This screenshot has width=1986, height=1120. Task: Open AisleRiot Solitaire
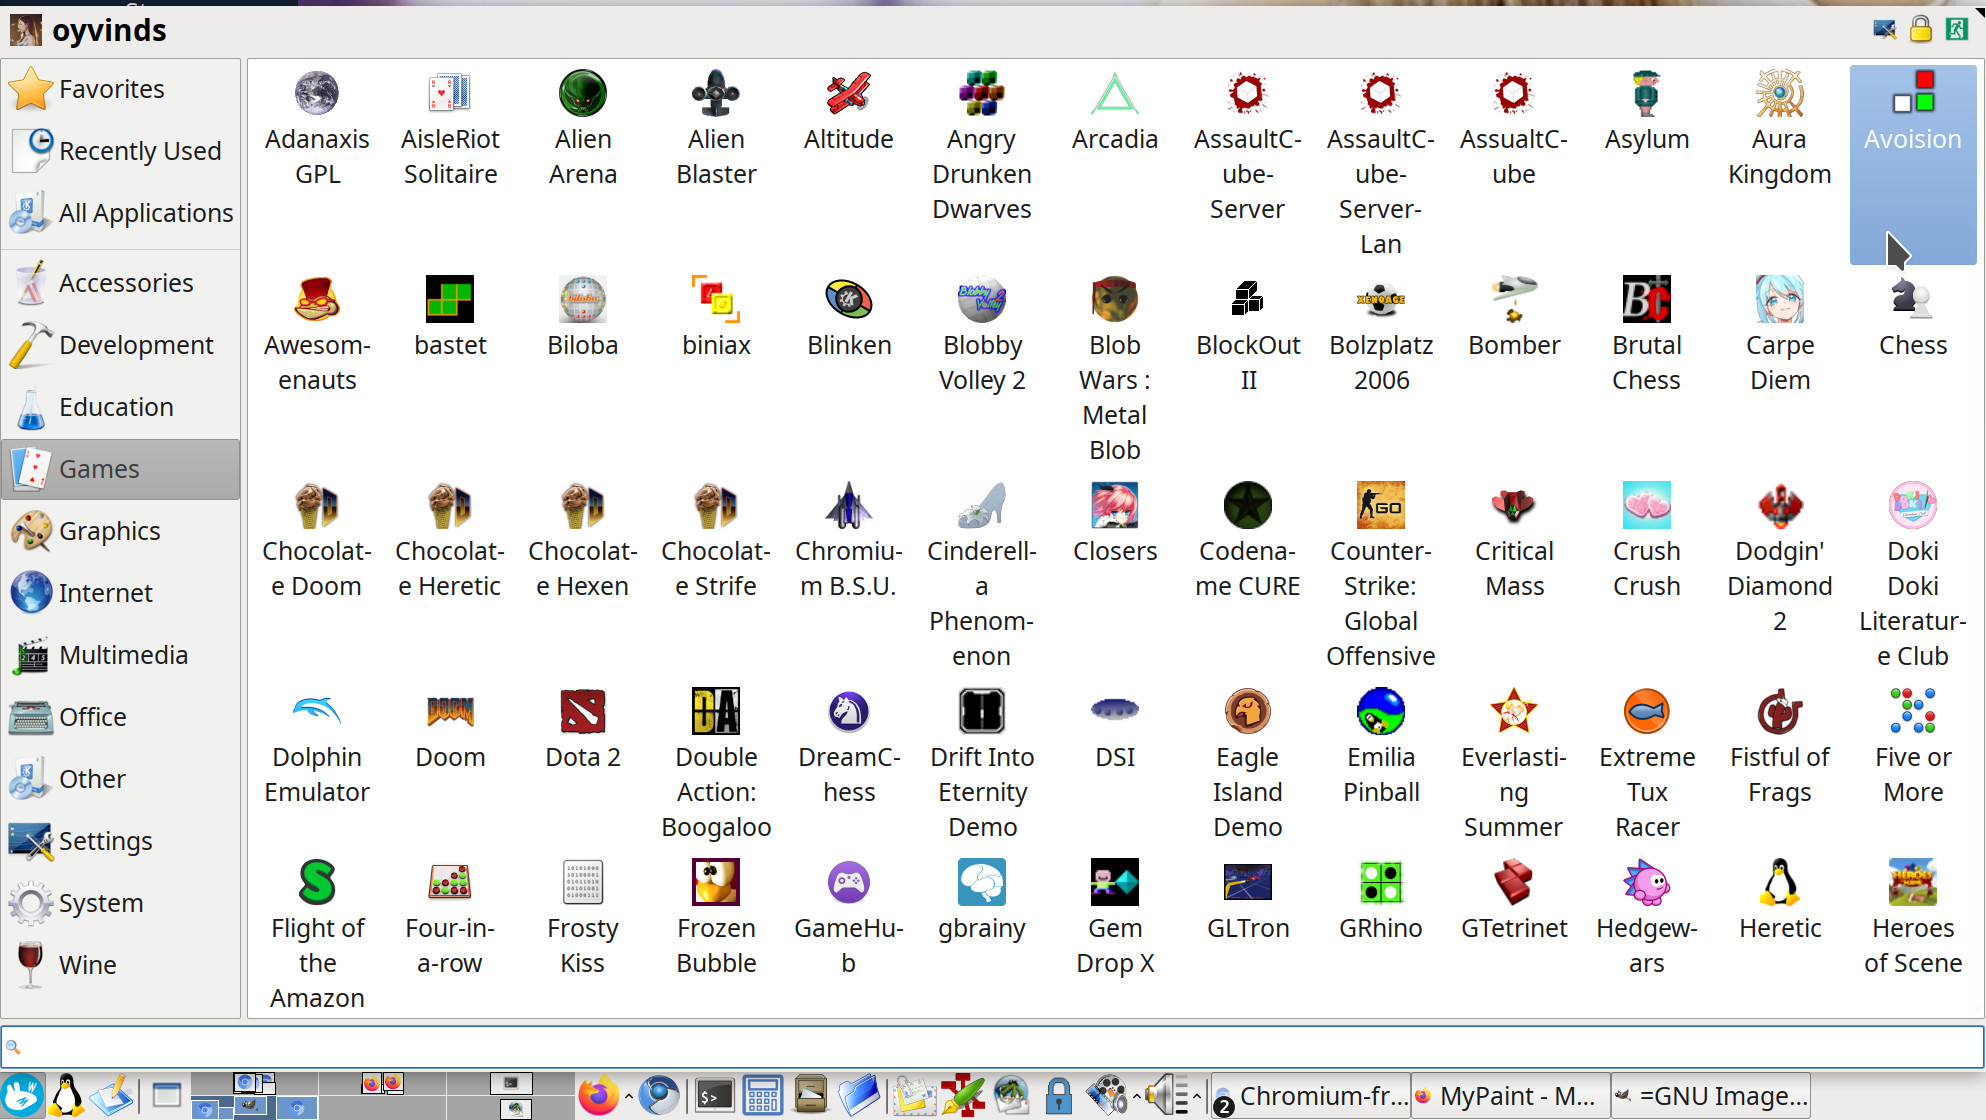450,130
